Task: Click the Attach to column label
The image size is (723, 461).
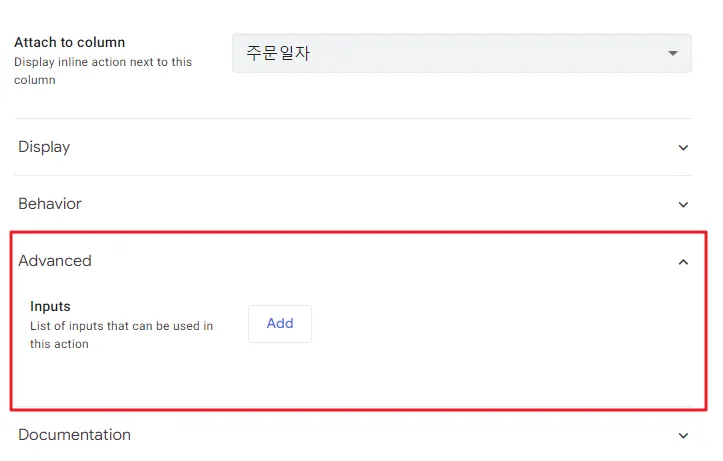Action: pyautogui.click(x=70, y=43)
